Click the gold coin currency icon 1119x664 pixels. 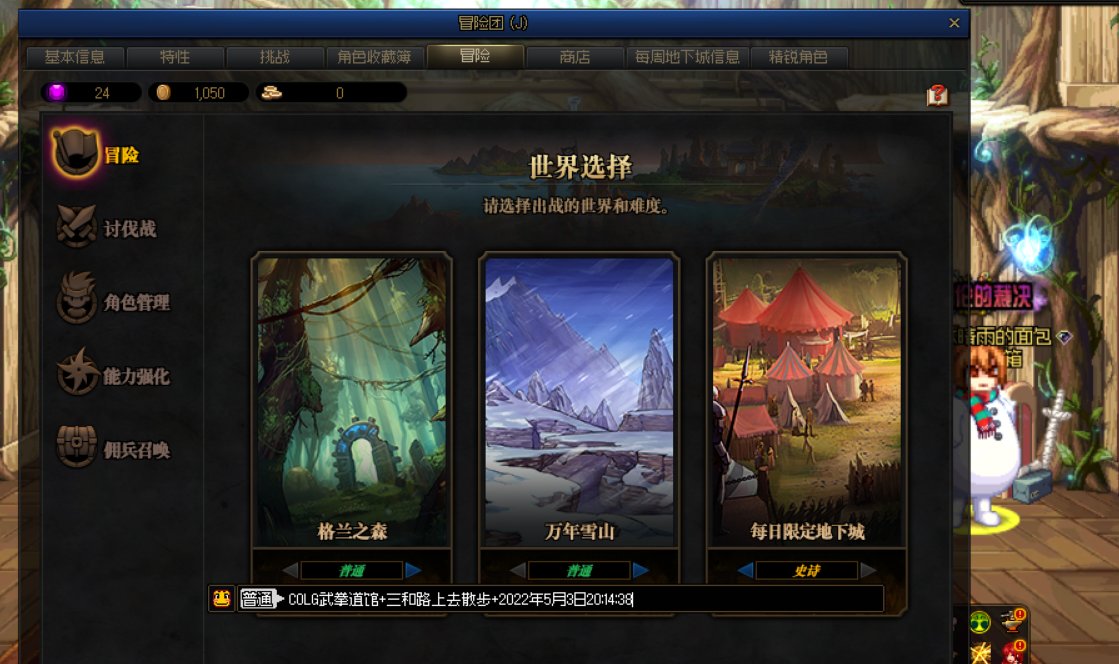coord(163,92)
